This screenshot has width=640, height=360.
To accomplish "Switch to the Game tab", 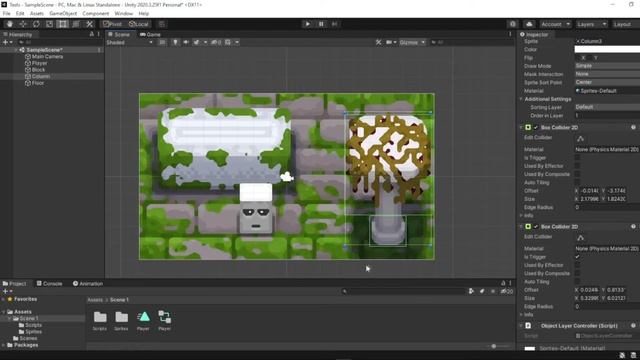I will click(x=150, y=34).
